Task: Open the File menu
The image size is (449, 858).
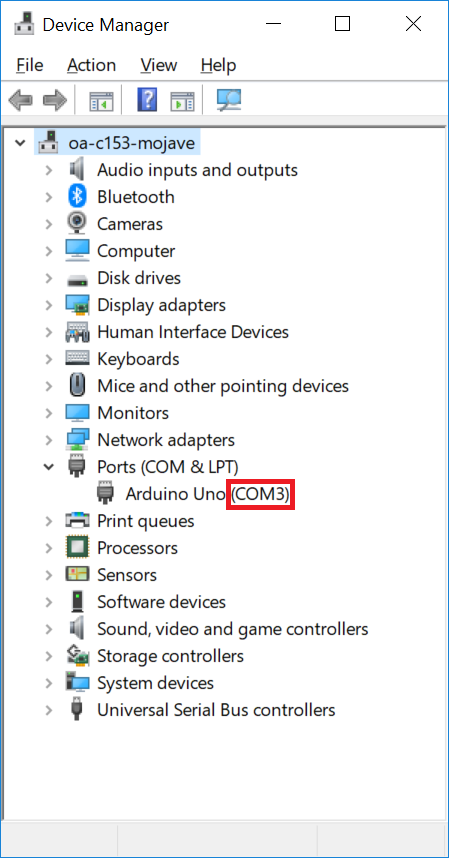Action: (x=30, y=65)
